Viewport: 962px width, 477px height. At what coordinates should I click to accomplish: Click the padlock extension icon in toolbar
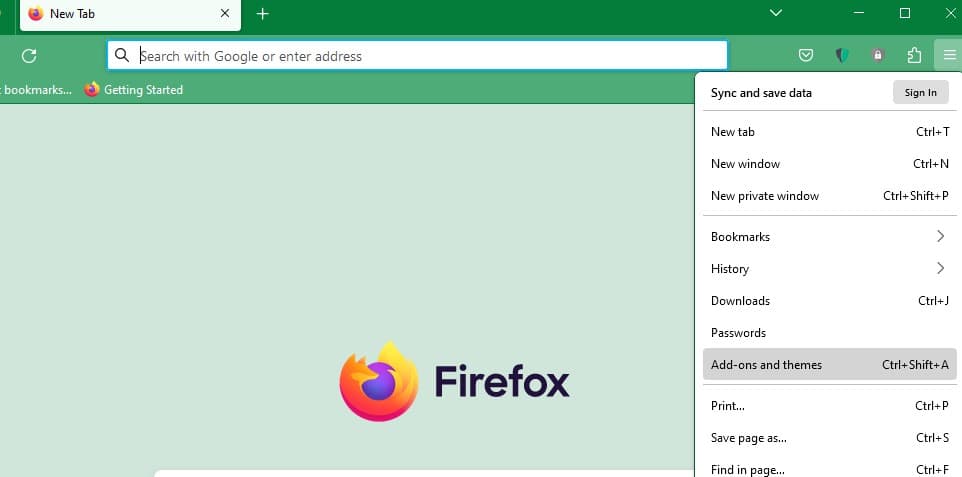(878, 55)
